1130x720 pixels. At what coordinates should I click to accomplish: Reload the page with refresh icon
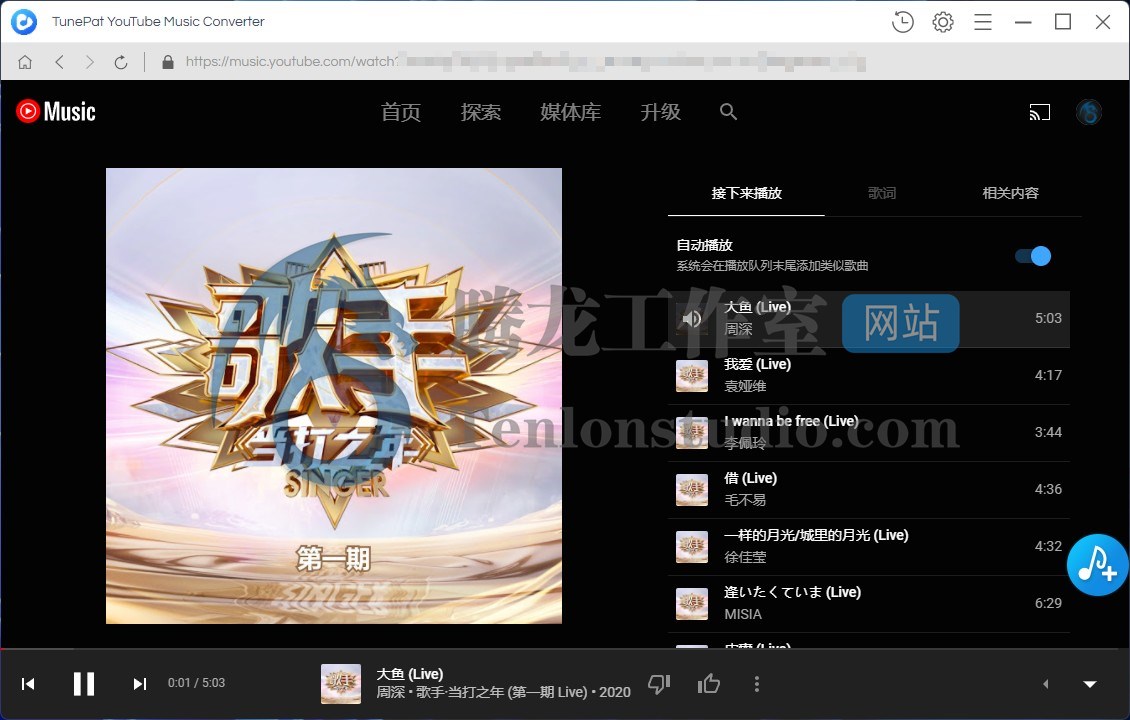(x=121, y=62)
